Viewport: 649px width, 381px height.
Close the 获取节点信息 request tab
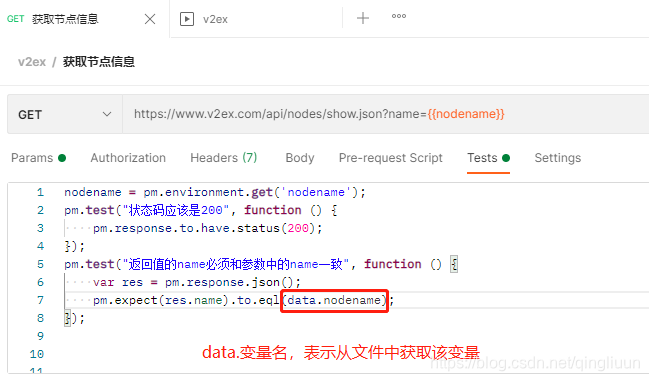pos(150,19)
